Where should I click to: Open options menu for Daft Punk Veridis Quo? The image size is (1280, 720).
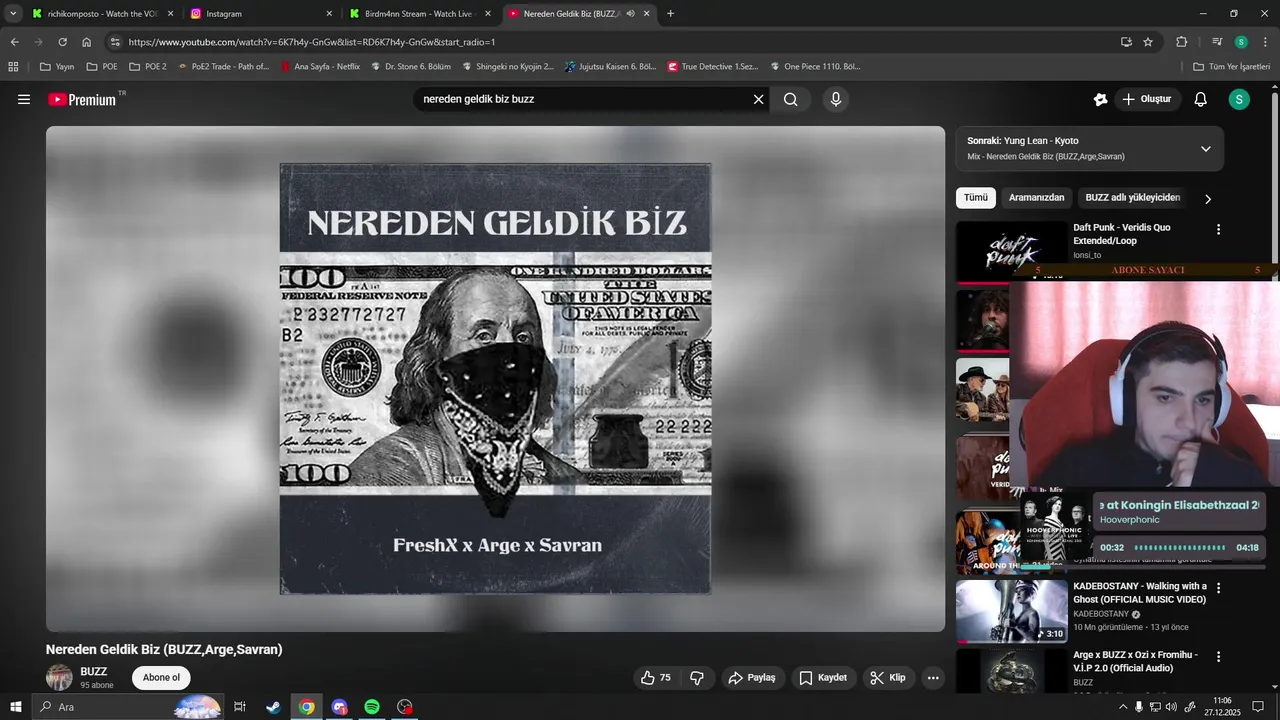pyautogui.click(x=1218, y=230)
